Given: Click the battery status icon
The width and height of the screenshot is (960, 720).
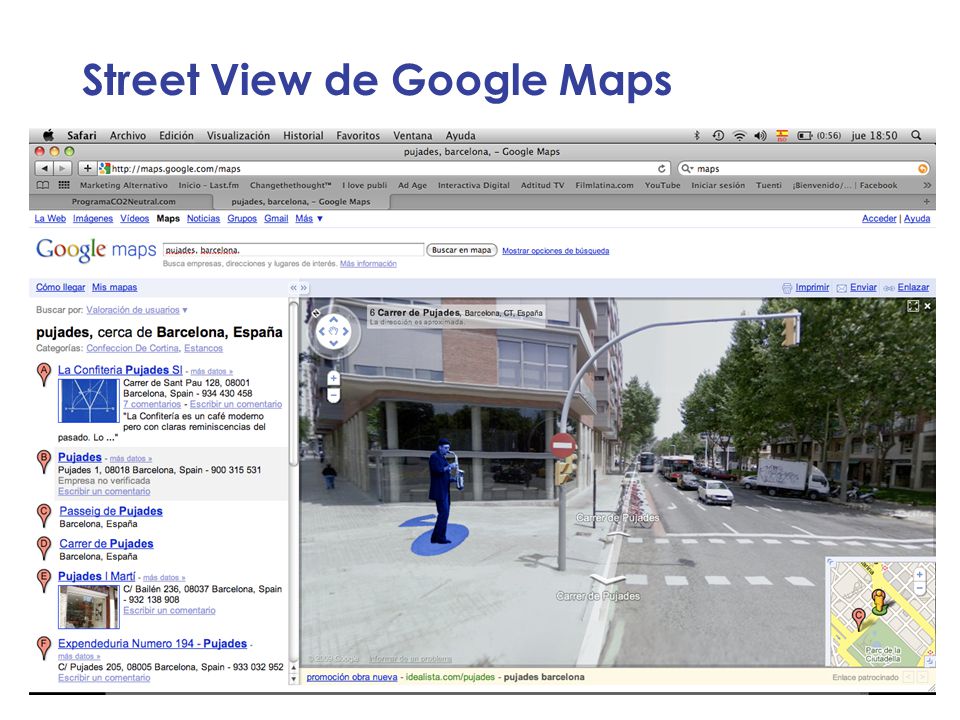Looking at the screenshot, I should [804, 135].
